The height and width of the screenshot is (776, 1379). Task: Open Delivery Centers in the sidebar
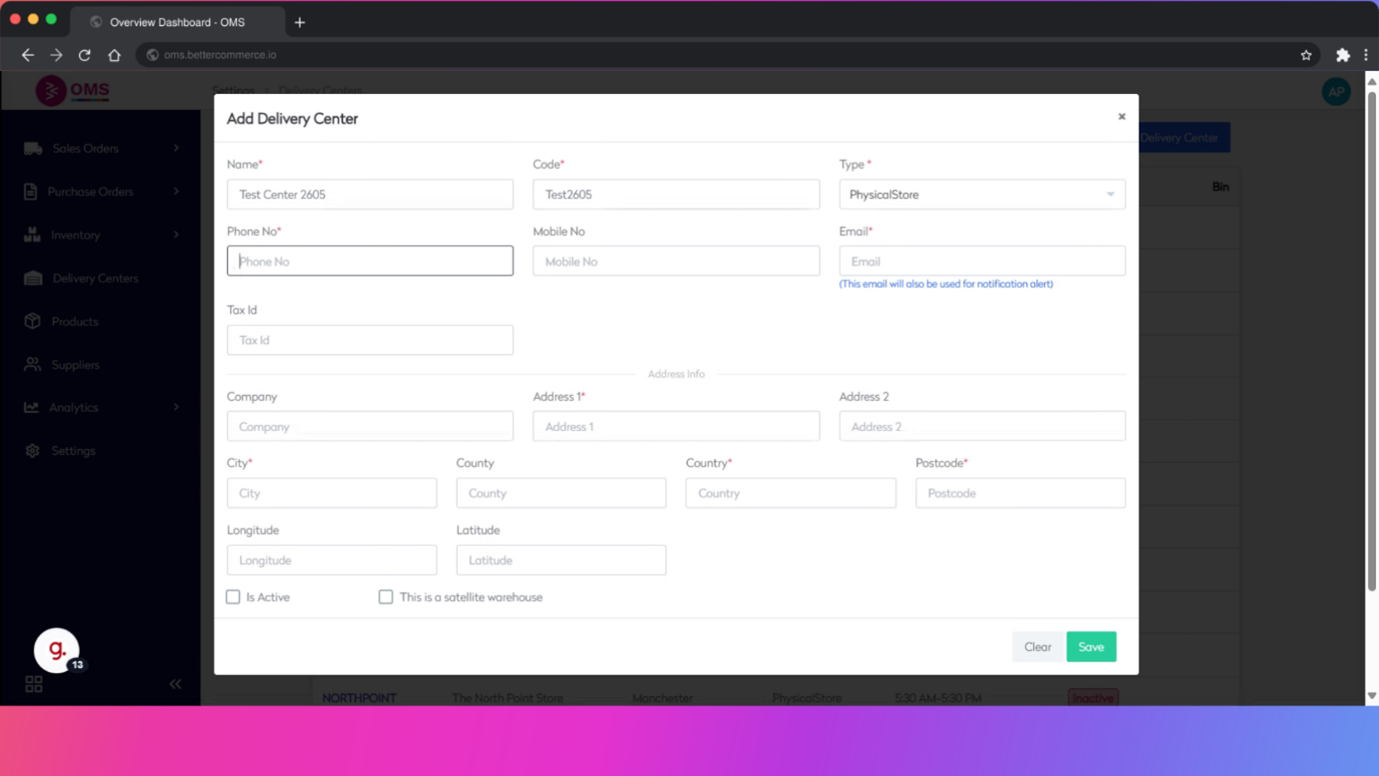coord(95,278)
